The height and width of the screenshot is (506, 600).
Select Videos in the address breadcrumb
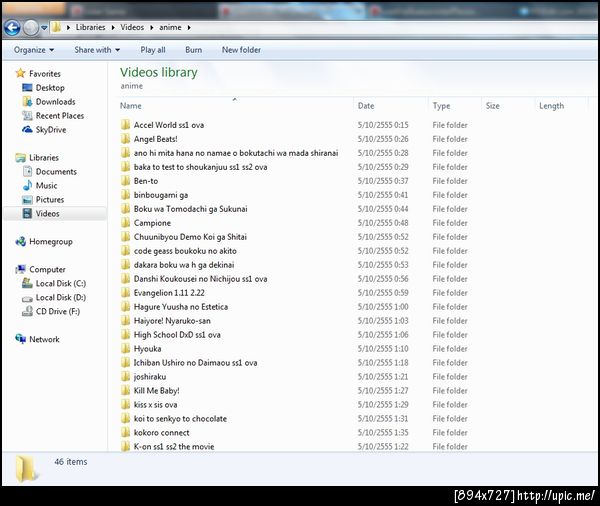click(132, 27)
